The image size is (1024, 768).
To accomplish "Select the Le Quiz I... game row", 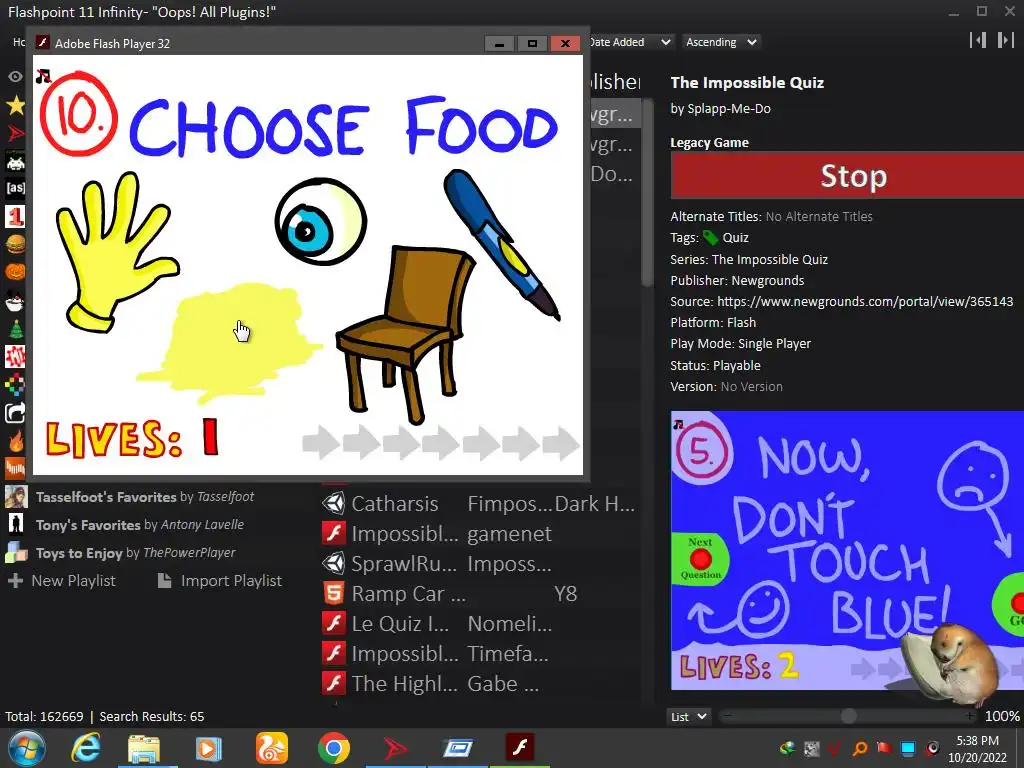I will point(479,624).
